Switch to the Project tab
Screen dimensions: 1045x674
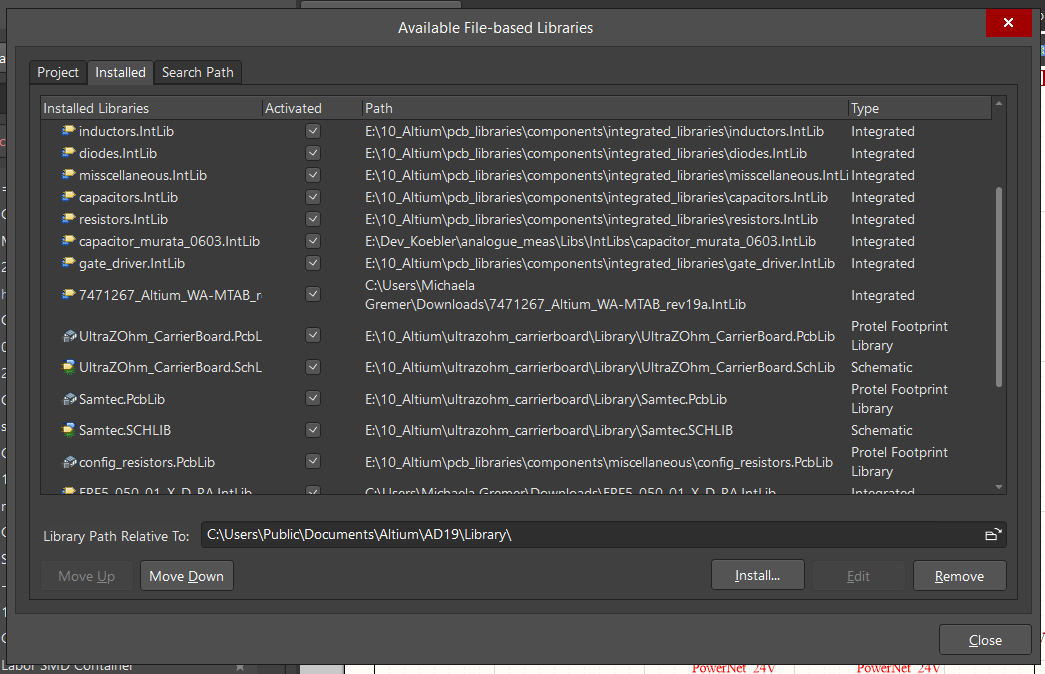point(58,72)
